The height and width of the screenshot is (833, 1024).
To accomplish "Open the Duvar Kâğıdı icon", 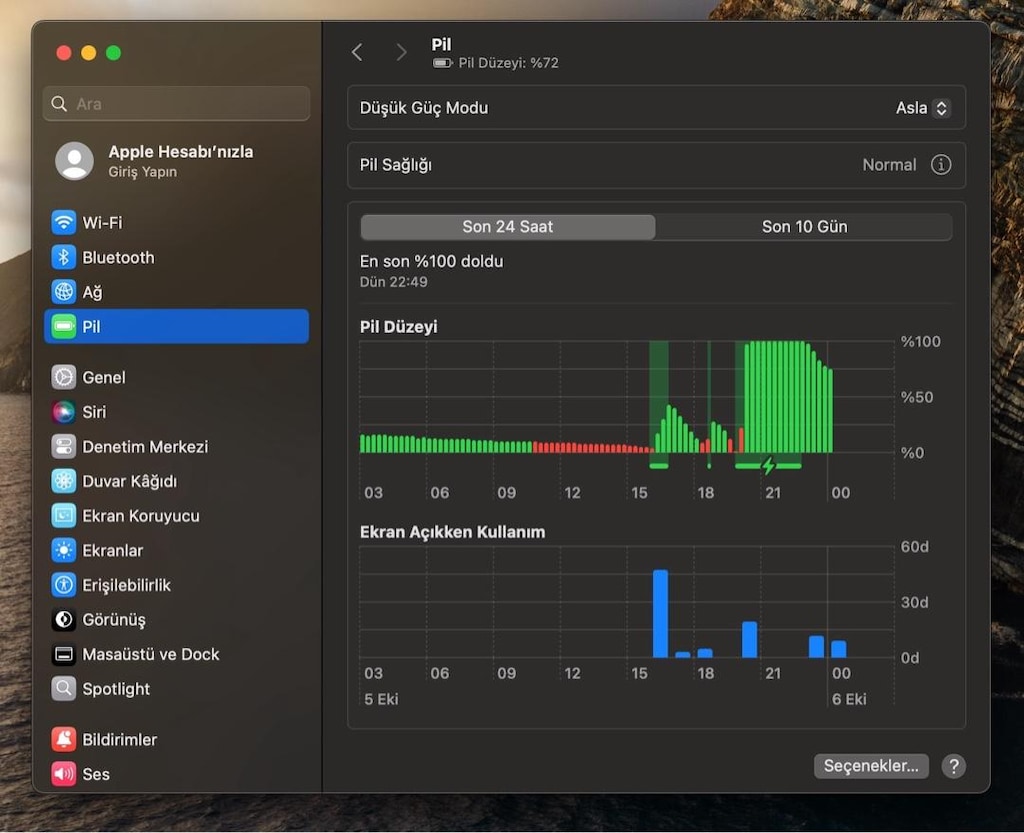I will point(63,481).
